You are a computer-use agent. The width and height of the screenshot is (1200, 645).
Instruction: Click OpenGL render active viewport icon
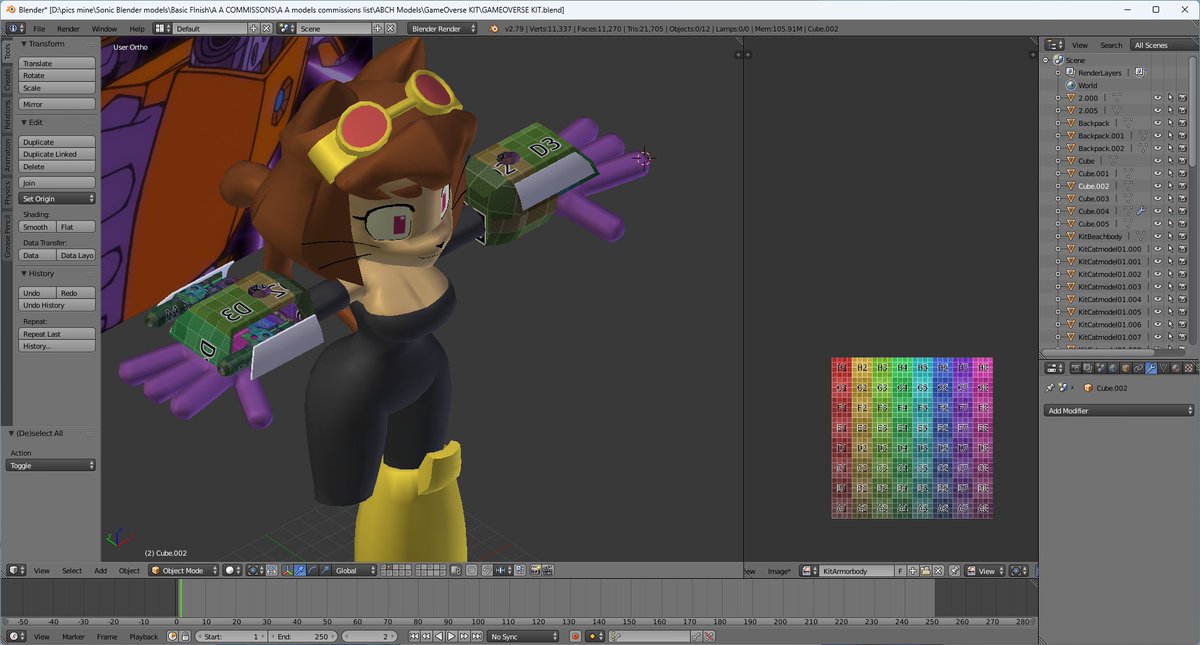(535, 570)
